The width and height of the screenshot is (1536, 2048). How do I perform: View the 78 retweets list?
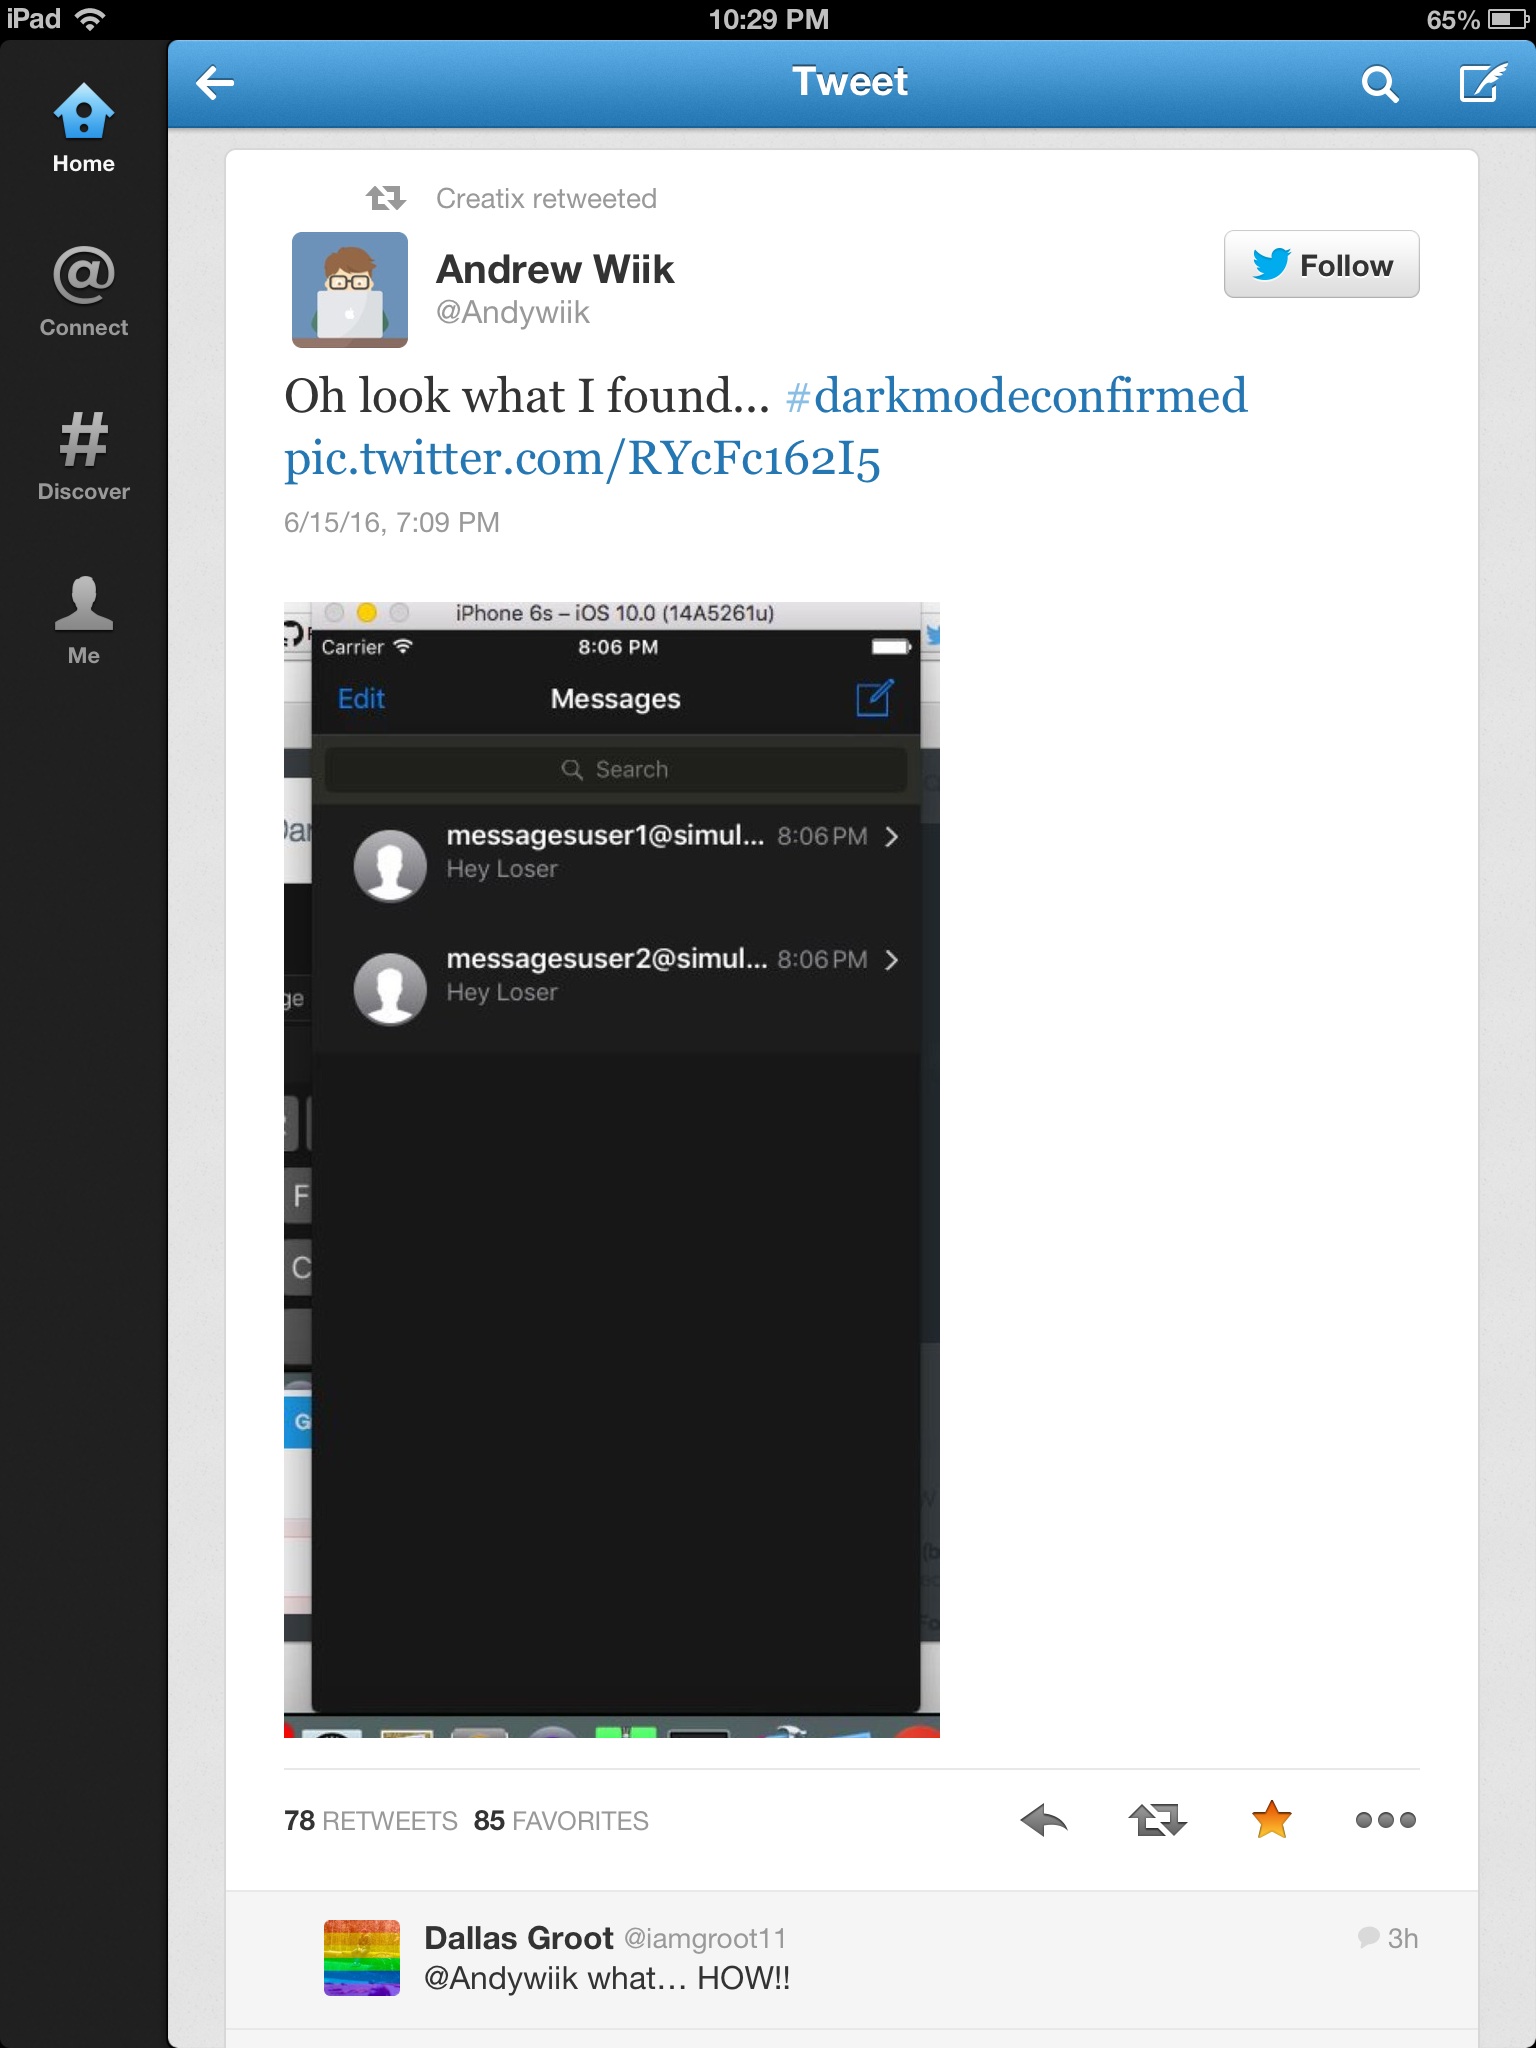click(370, 1821)
